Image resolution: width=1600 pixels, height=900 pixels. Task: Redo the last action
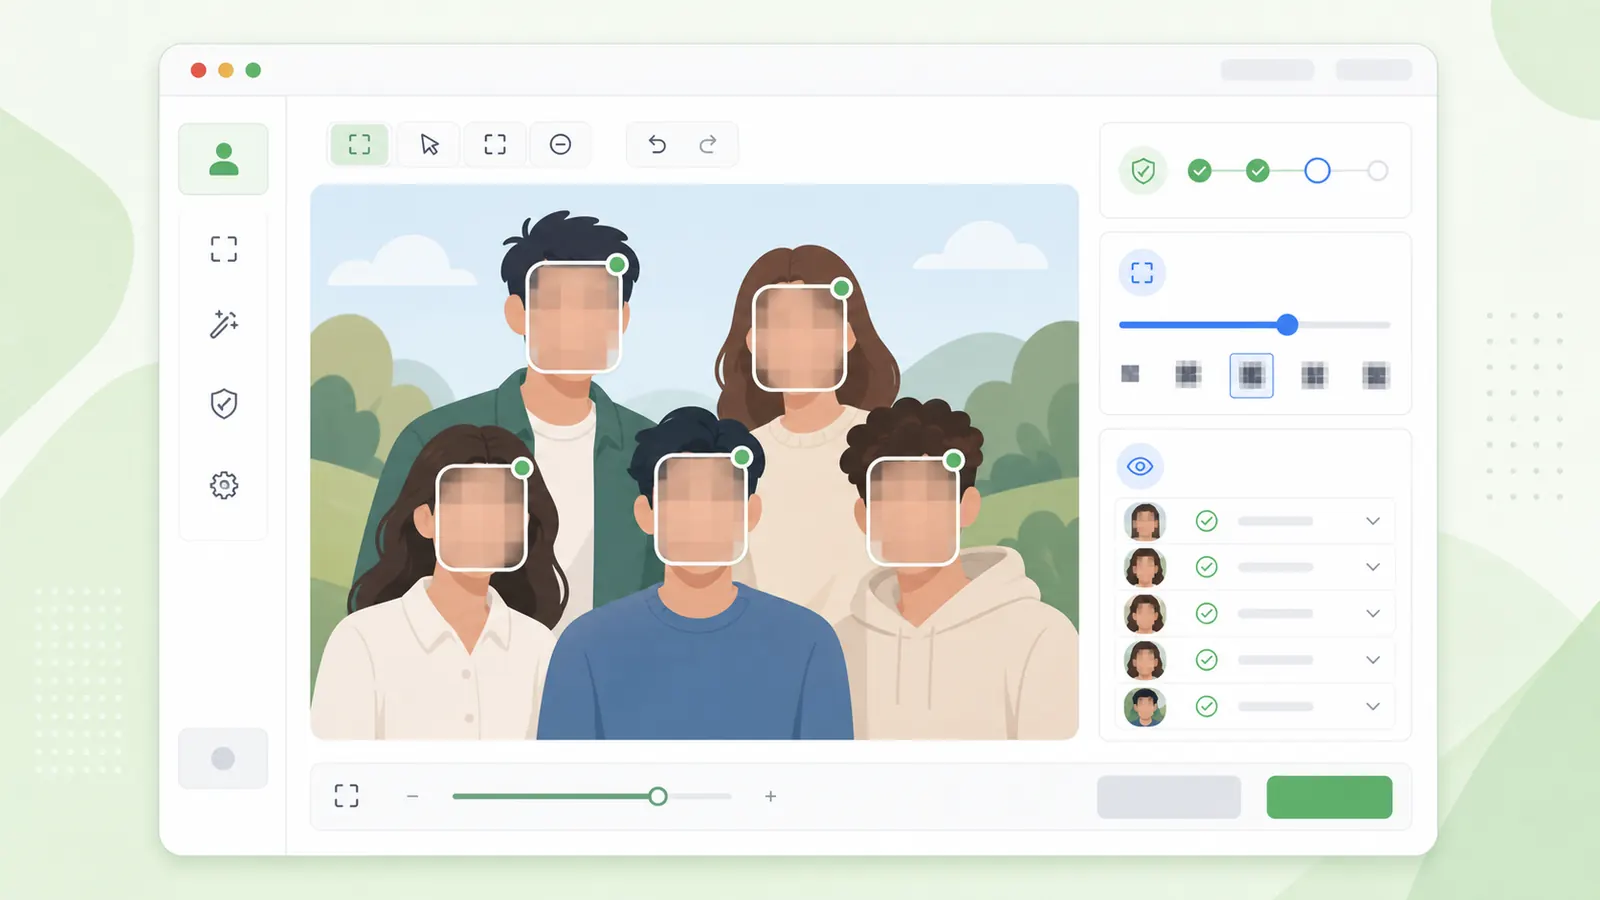pos(708,145)
